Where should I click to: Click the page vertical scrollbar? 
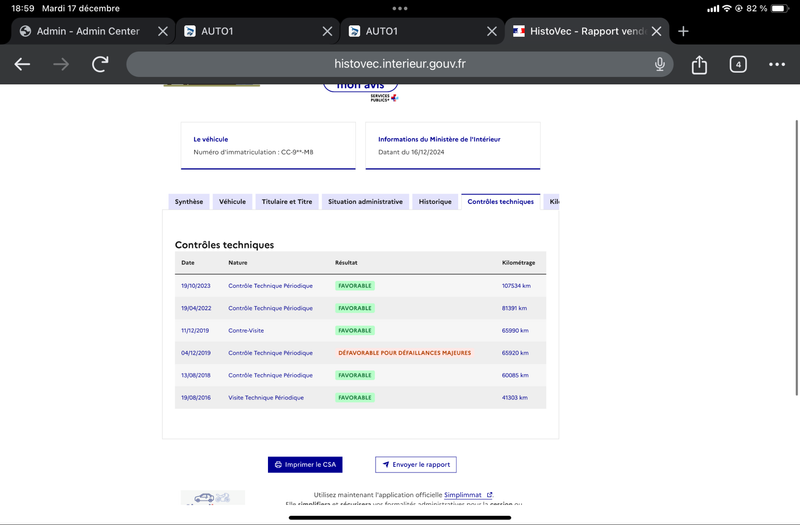tap(797, 258)
